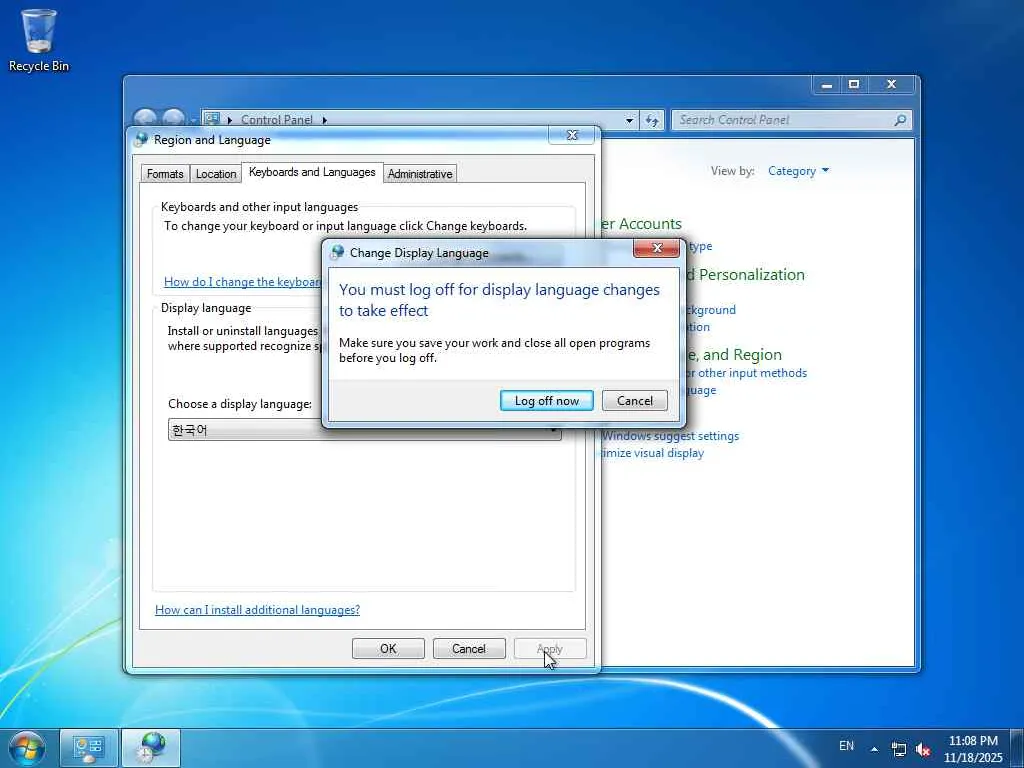Image resolution: width=1024 pixels, height=768 pixels.
Task: Close the Region and Language window
Action: pyautogui.click(x=573, y=135)
